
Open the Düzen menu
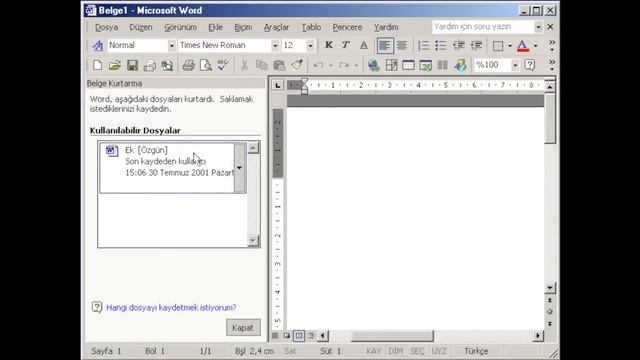141,27
